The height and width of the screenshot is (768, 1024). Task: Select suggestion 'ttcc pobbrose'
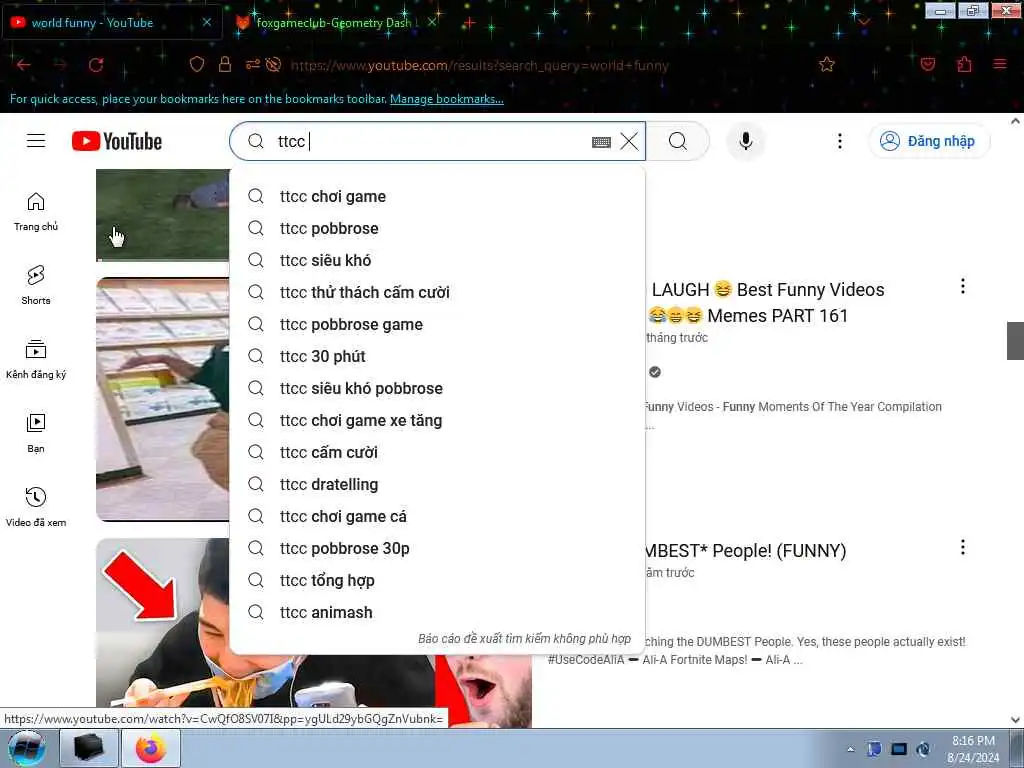click(437, 229)
